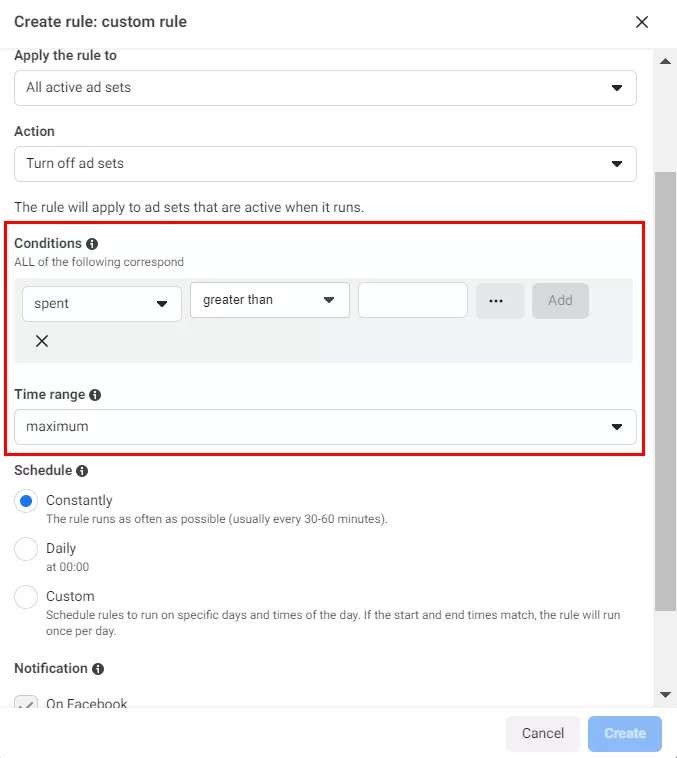Open the greater than operator dropdown
Viewport: 677px width, 758px height.
[x=270, y=300]
